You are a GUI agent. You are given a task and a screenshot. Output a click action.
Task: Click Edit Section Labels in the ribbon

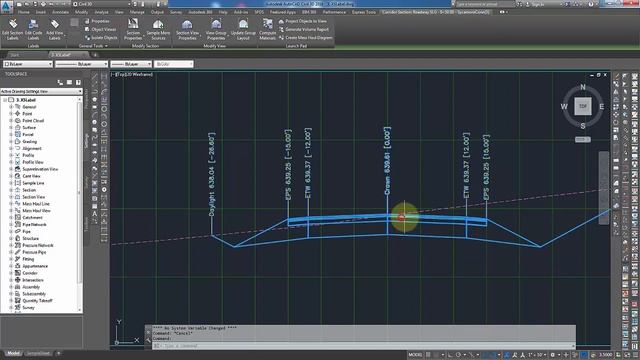[13, 29]
